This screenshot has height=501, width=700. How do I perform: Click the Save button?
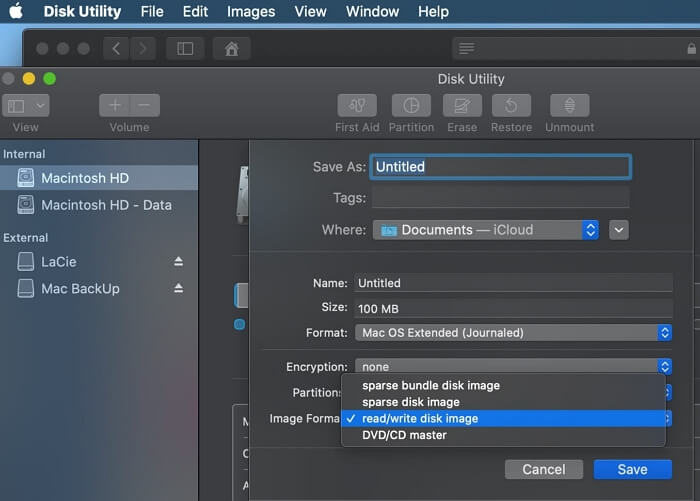(632, 469)
